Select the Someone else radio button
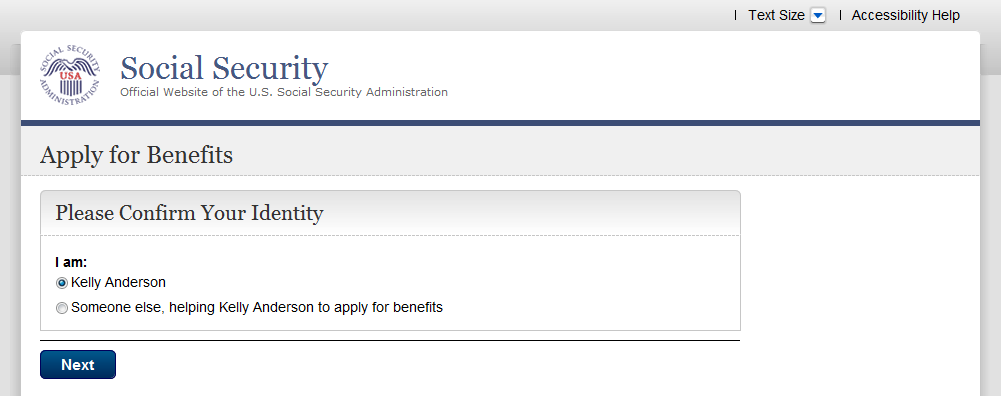 click(62, 308)
